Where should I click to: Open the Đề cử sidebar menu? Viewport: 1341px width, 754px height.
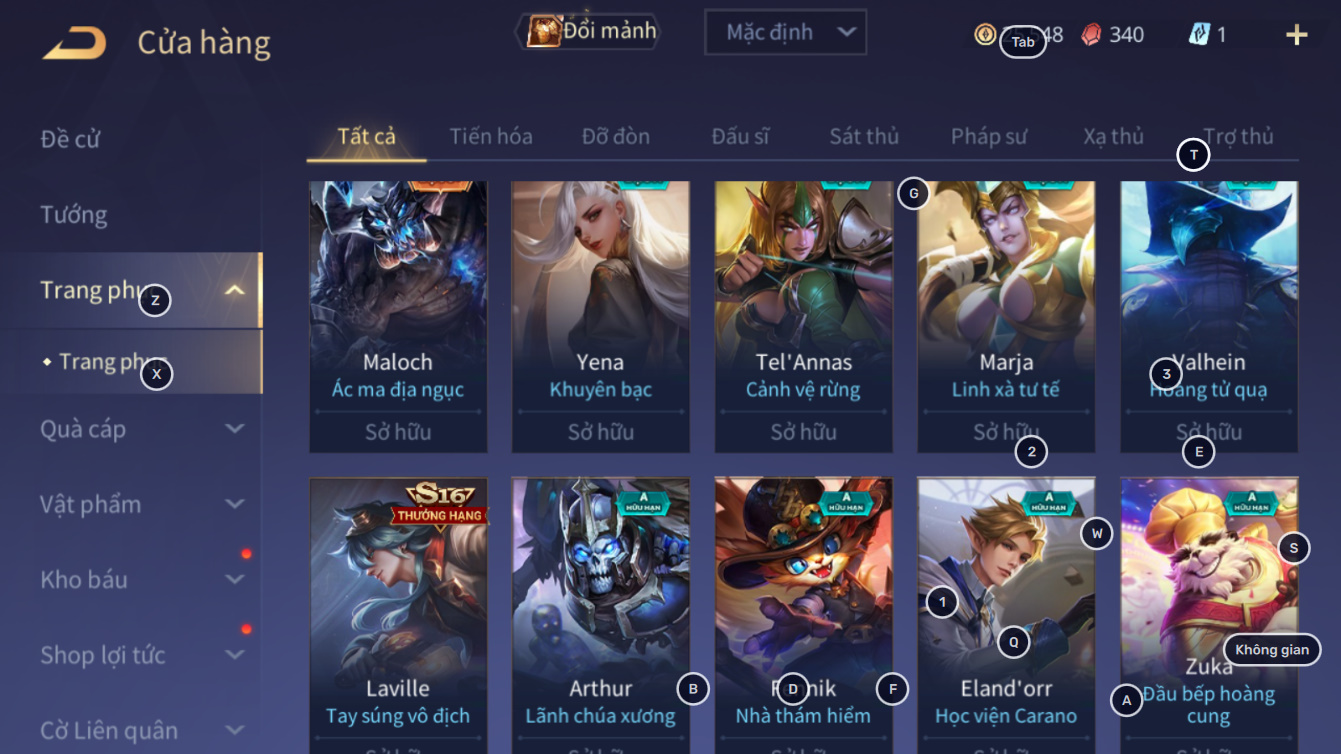coord(71,139)
